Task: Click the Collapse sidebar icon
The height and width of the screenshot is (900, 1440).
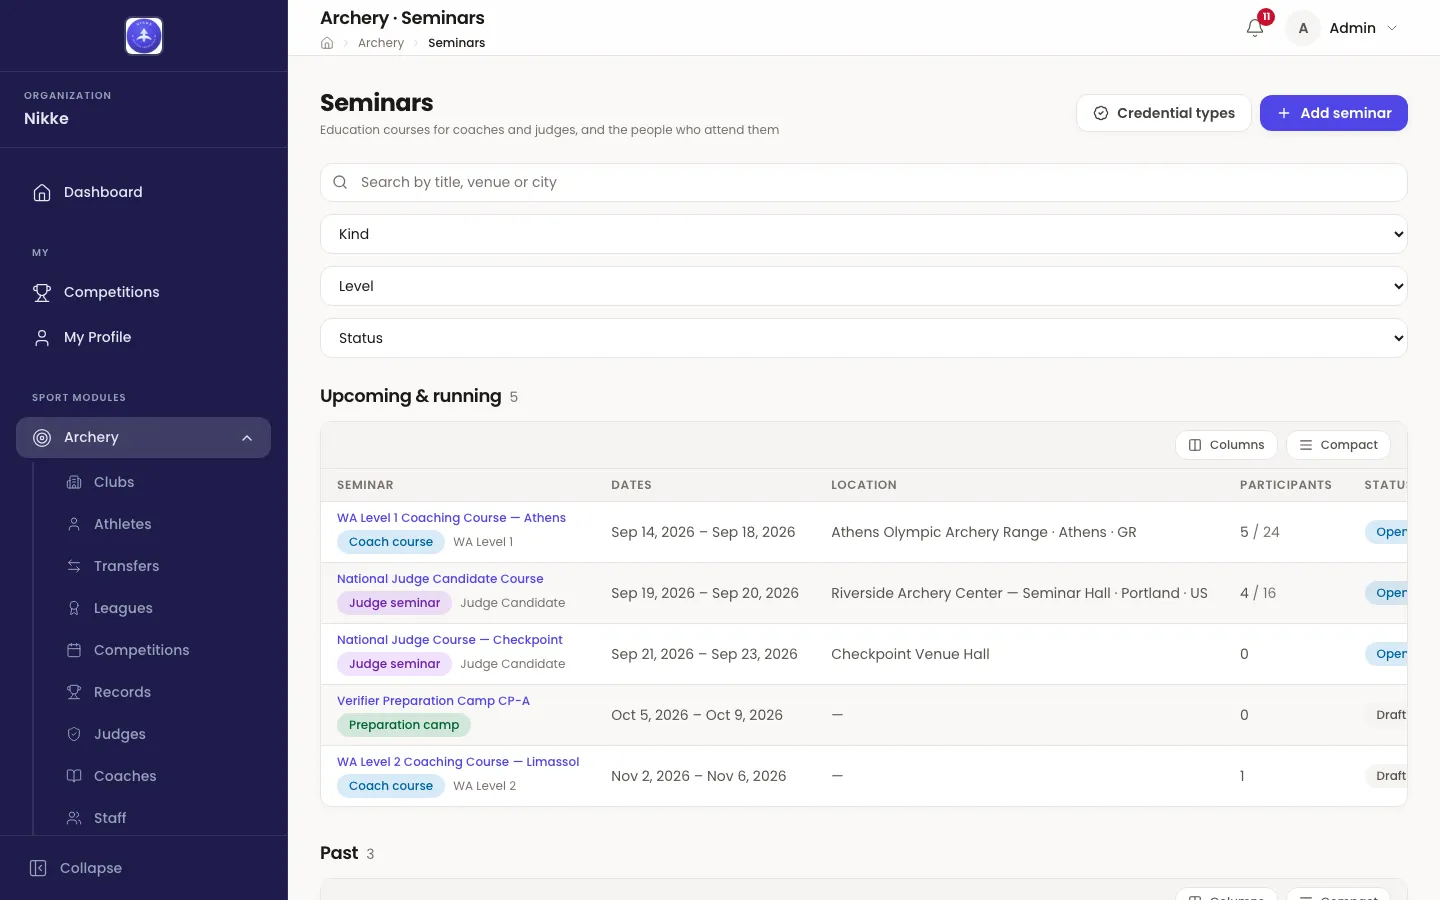Action: 38,868
